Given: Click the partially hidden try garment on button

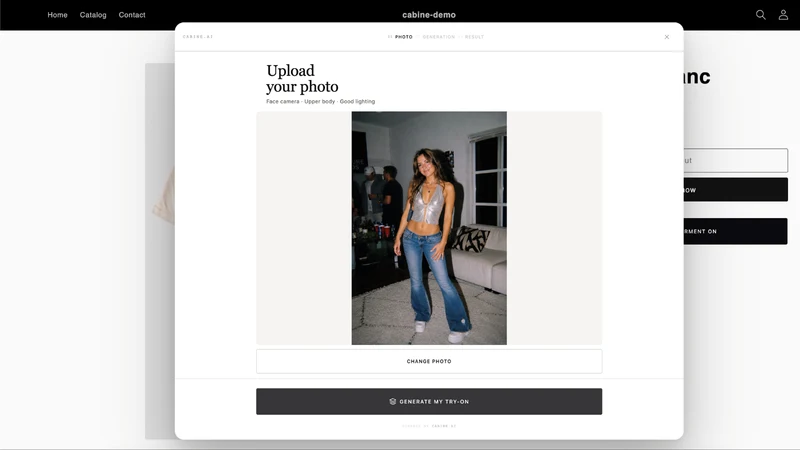Looking at the screenshot, I should coord(735,231).
